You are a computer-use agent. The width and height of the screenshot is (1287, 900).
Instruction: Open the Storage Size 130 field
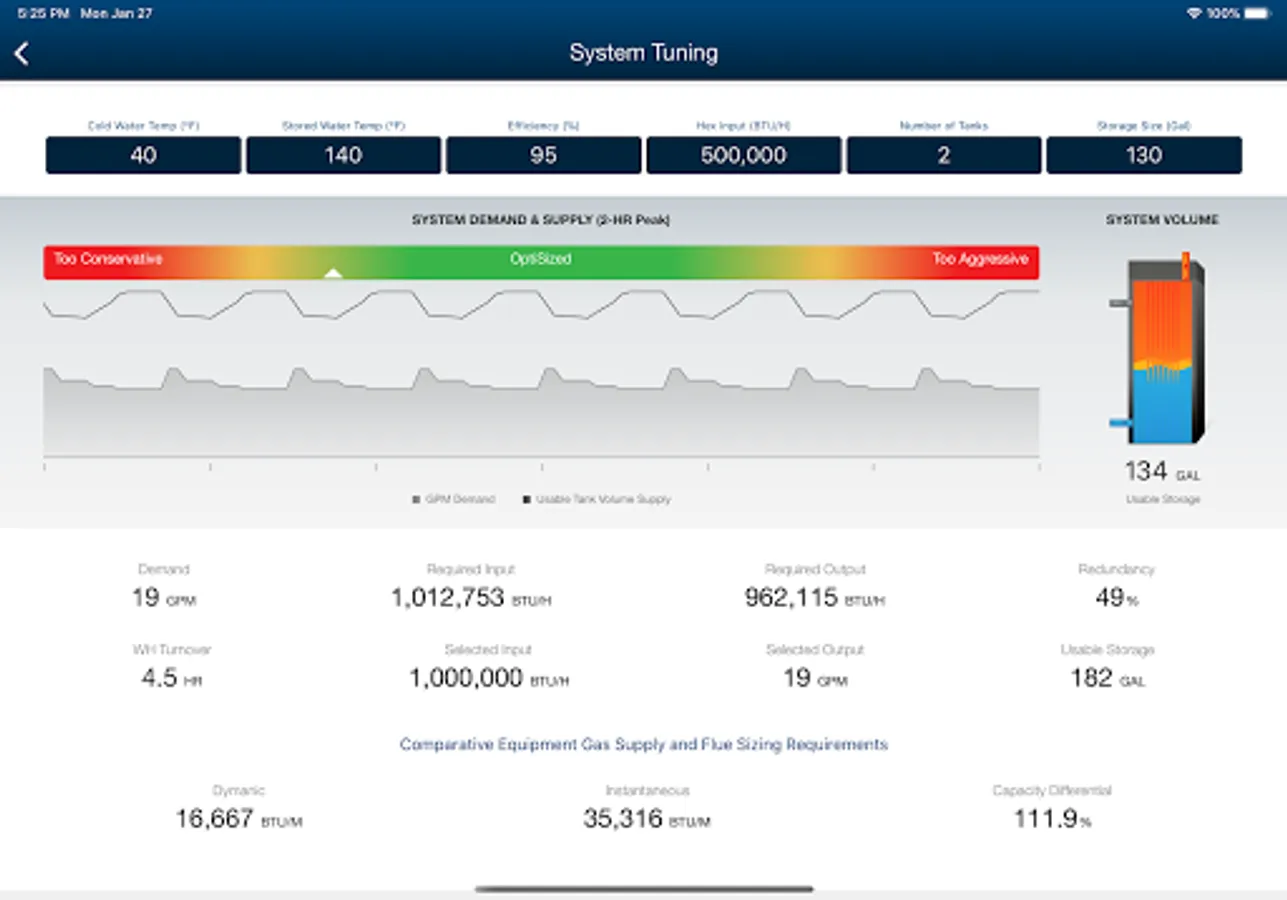point(1143,155)
